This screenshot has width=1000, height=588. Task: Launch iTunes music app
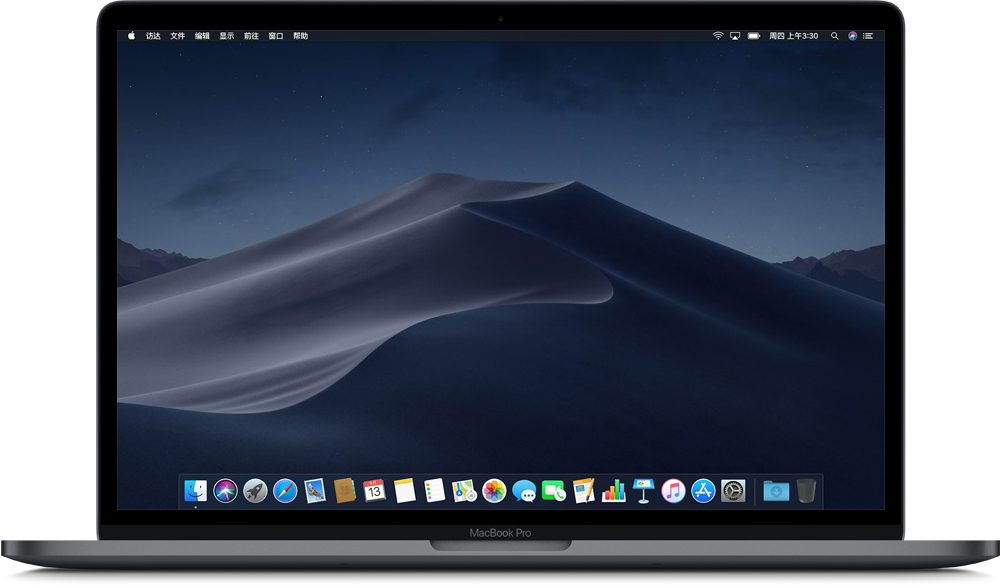coord(673,491)
